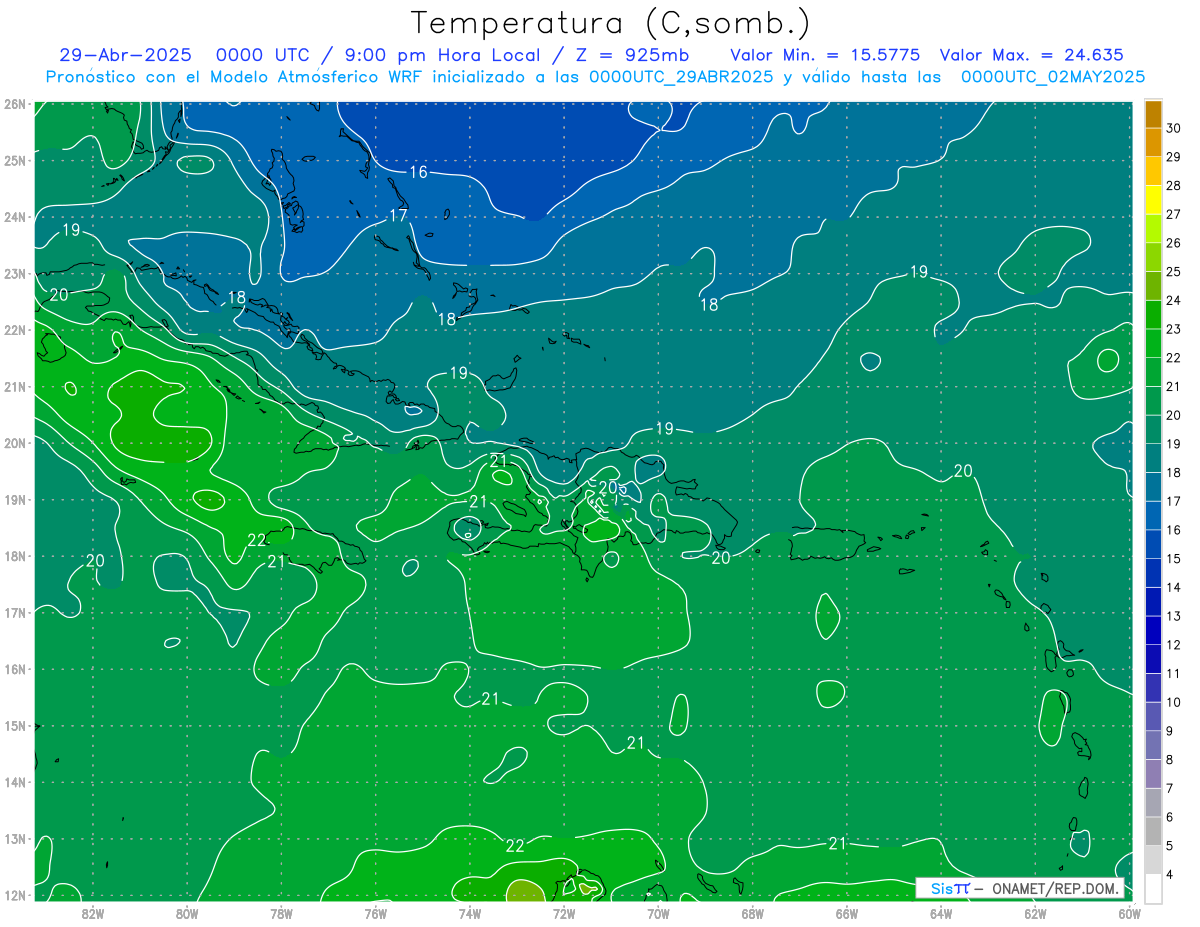Pick the yellow swatch between 27 and 28
Image resolution: width=1200 pixels, height=927 pixels.
click(1153, 200)
